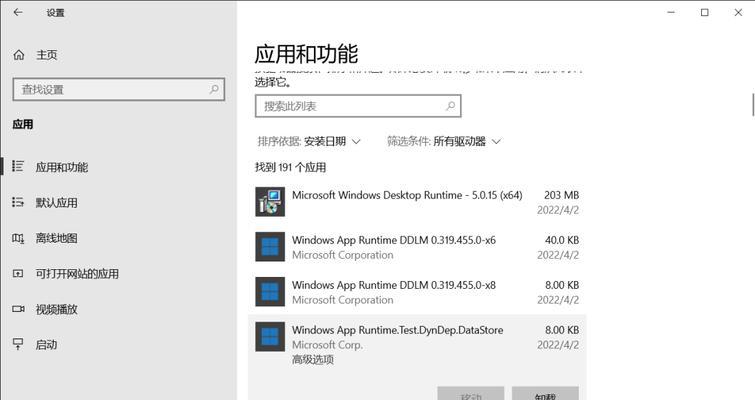755x400 pixels.
Task: Open 筛选条件 所有驱动器 dropdown
Action: pyautogui.click(x=444, y=141)
